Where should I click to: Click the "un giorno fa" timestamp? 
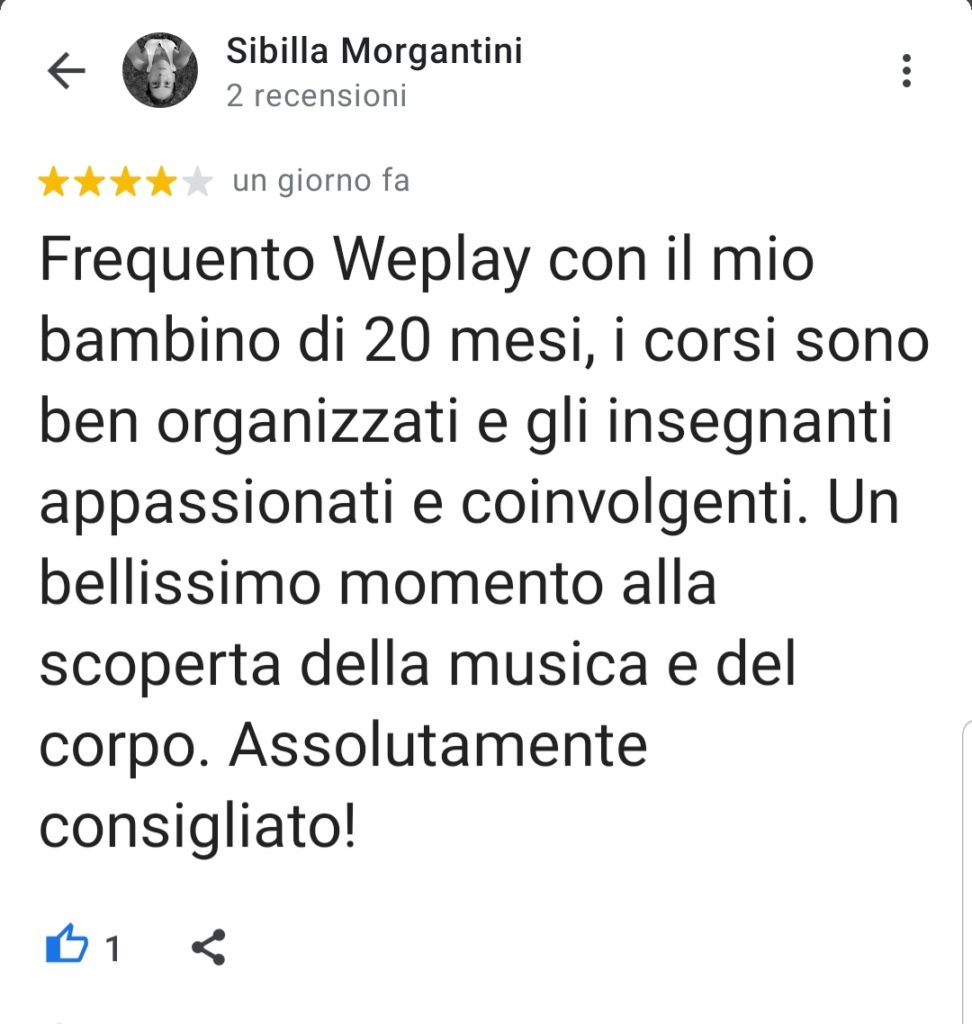pos(321,181)
